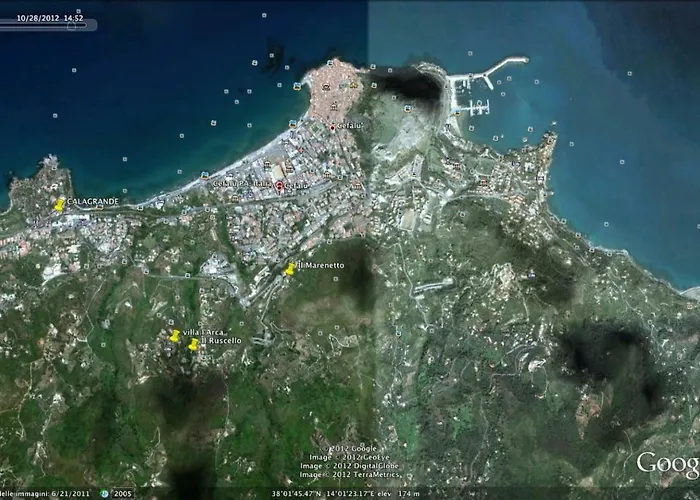The height and width of the screenshot is (500, 700).
Task: Select the yellow Il Marenetto pushpin
Action: (x=290, y=269)
